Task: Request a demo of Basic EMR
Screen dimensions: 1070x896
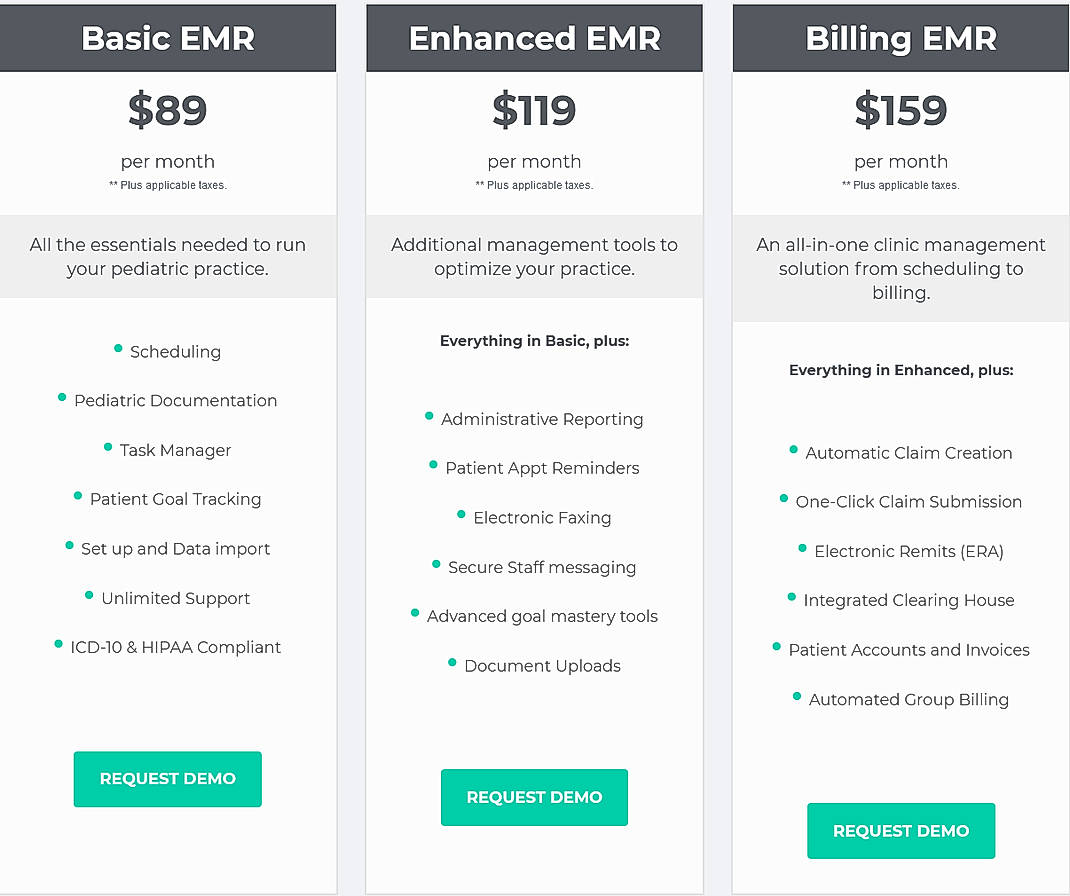Action: tap(167, 779)
